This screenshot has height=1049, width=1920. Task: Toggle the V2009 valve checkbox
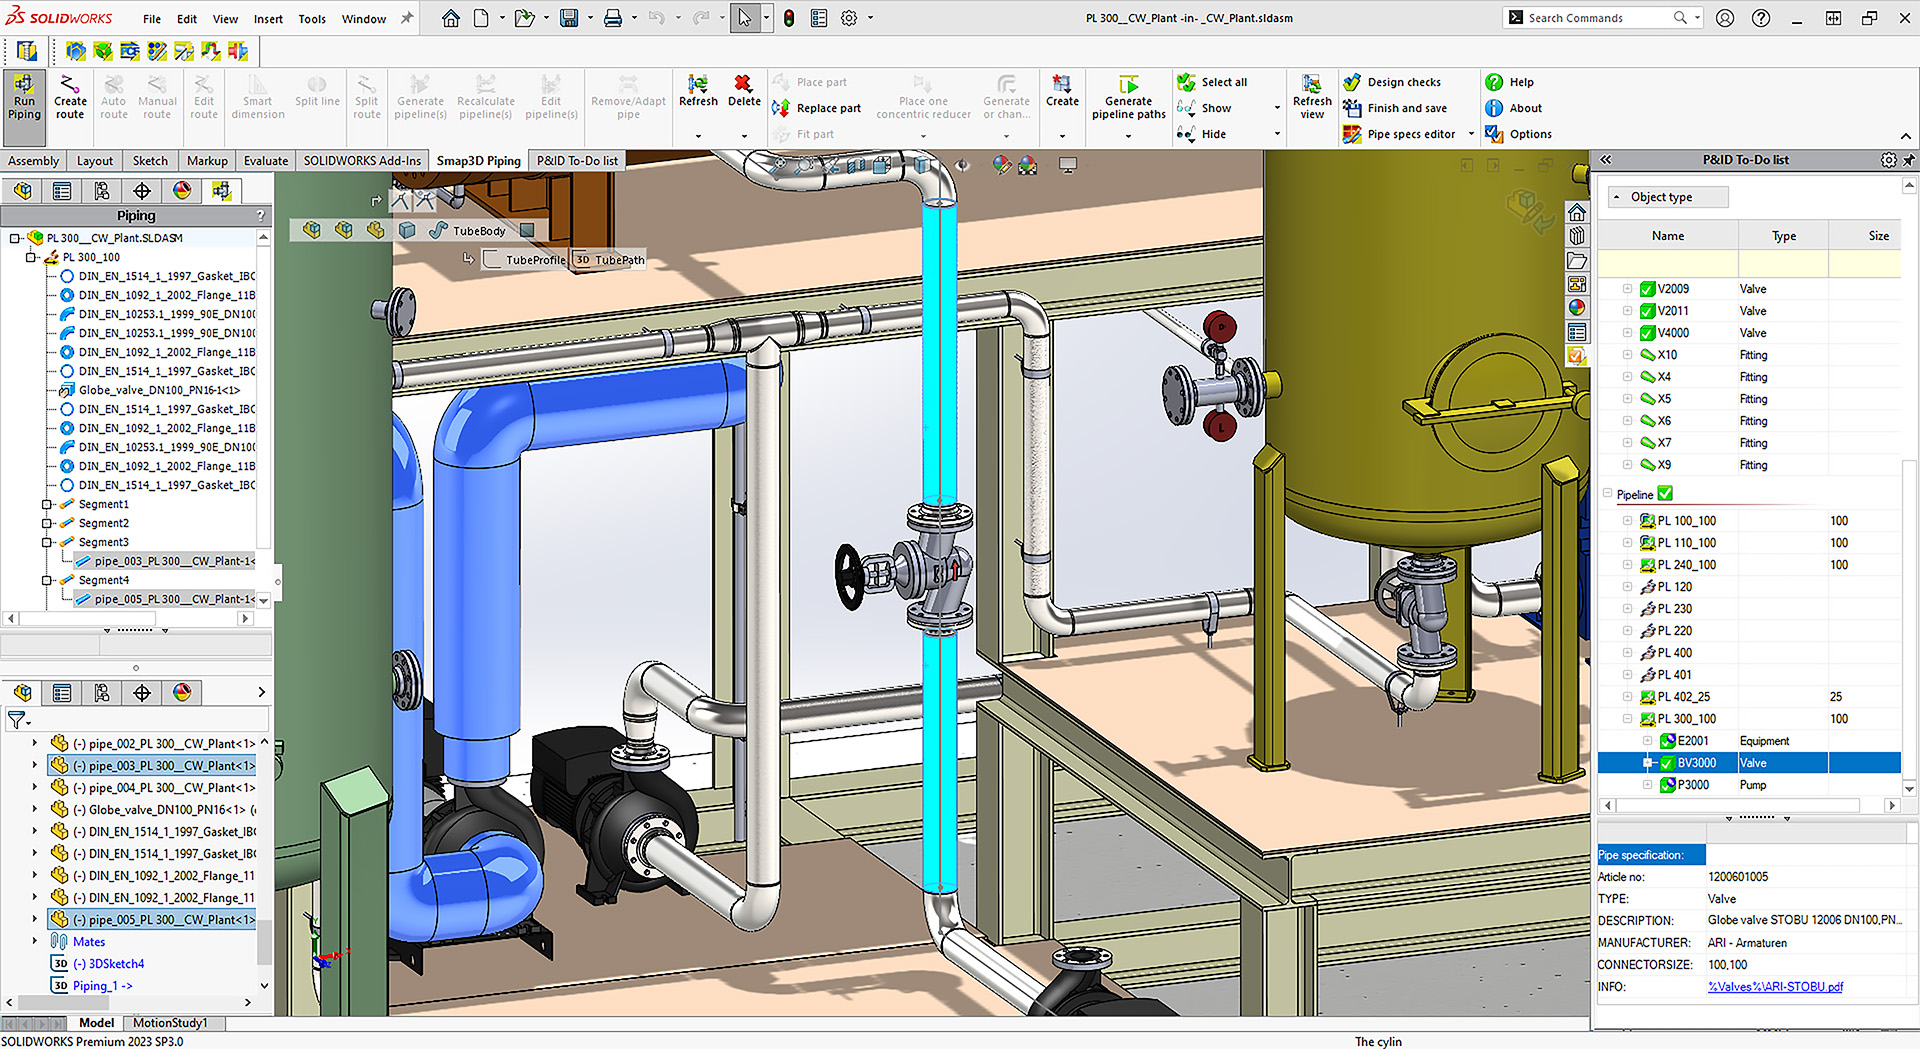coord(1647,289)
